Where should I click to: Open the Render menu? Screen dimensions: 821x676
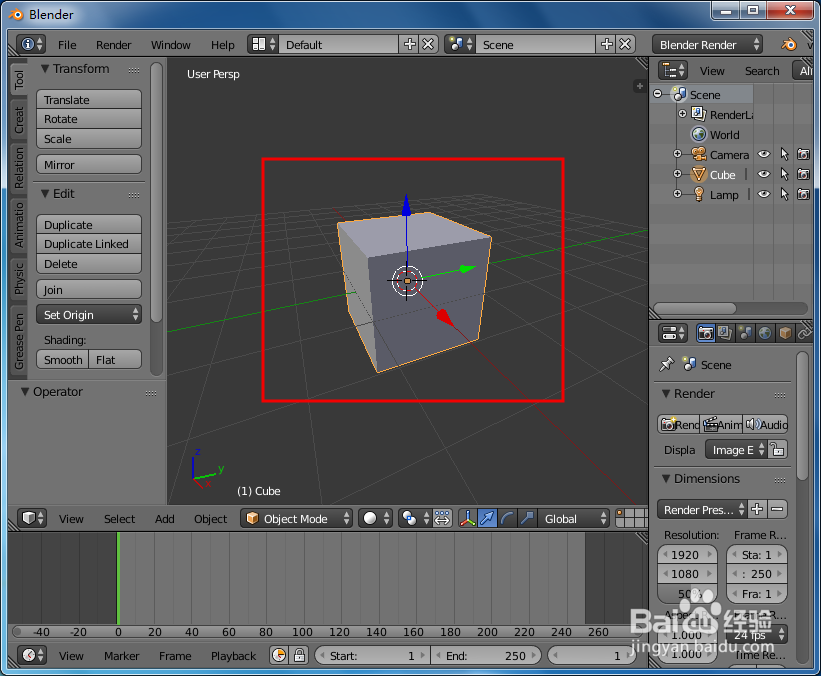(x=114, y=45)
